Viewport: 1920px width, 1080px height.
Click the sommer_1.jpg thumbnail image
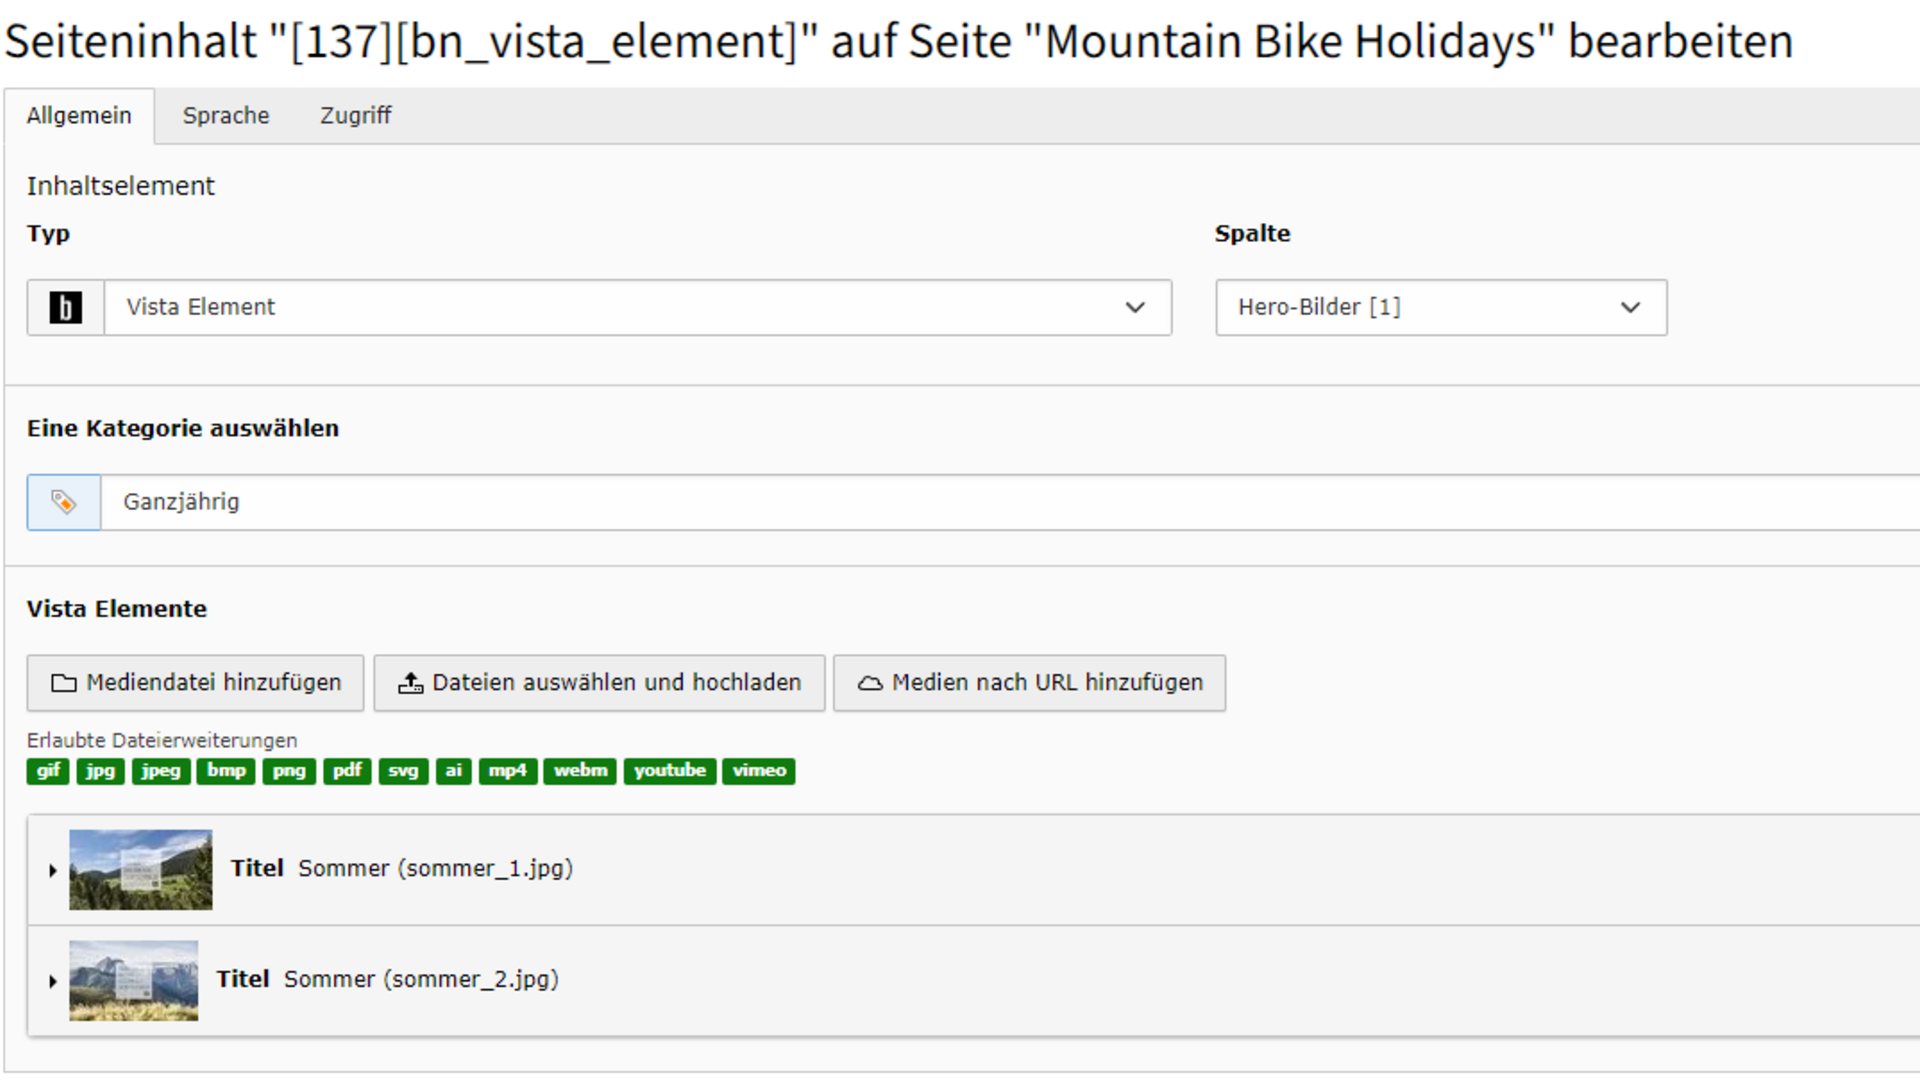(140, 870)
